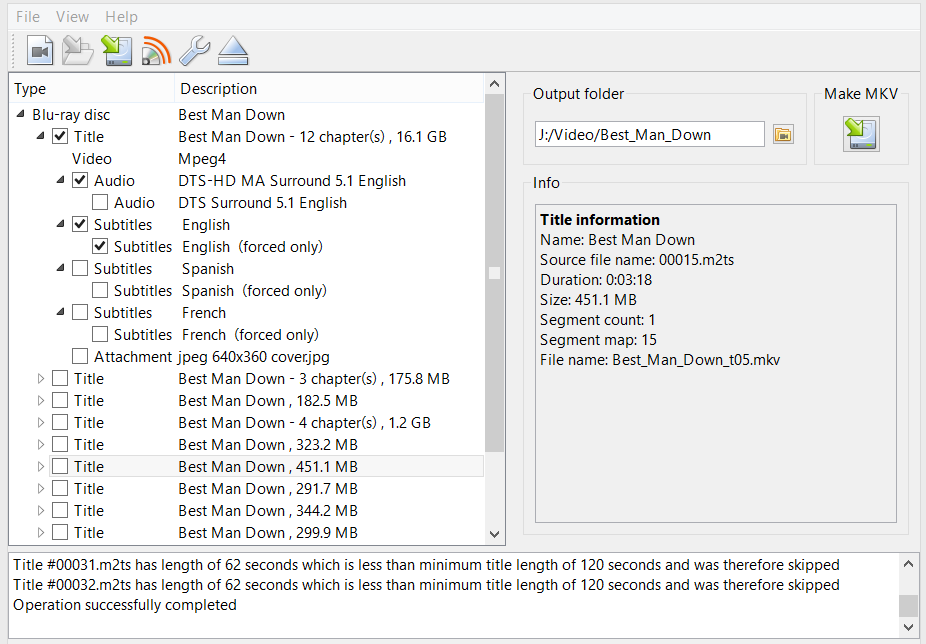
Task: Browse for output folder with folder icon
Action: pos(783,135)
